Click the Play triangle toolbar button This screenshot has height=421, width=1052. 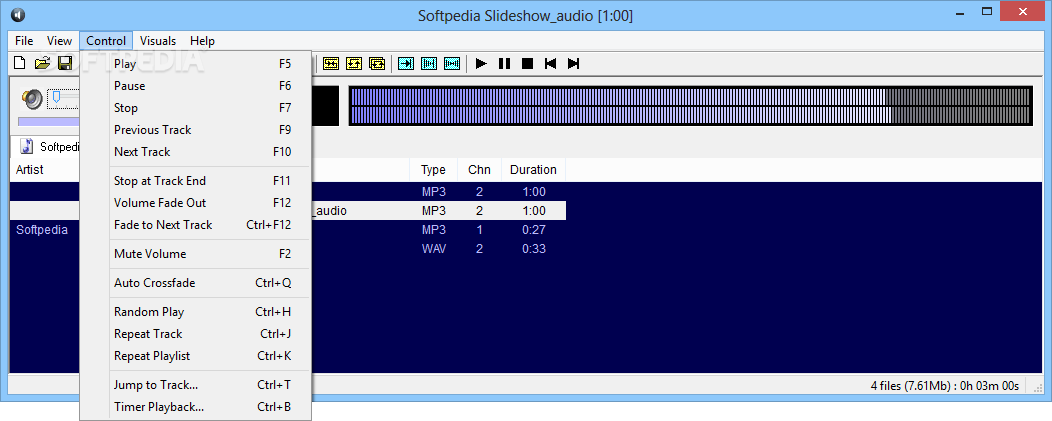(x=481, y=64)
